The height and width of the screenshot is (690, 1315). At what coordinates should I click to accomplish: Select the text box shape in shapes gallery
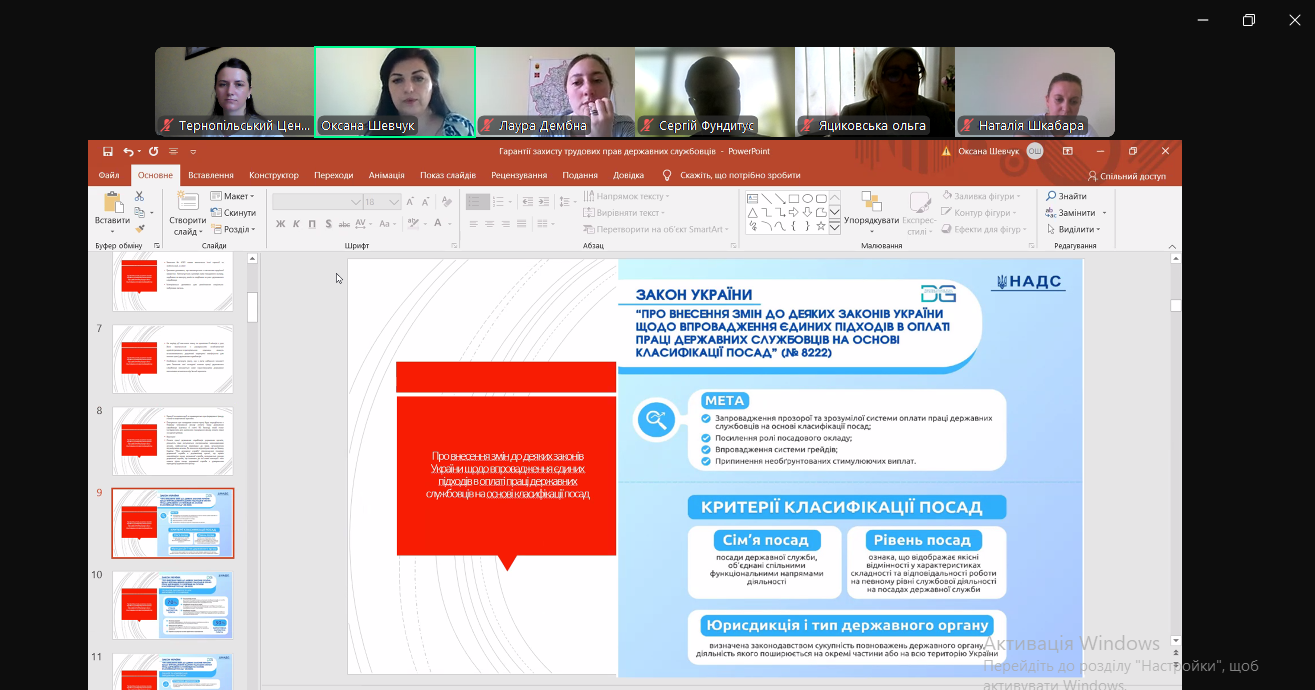(752, 198)
